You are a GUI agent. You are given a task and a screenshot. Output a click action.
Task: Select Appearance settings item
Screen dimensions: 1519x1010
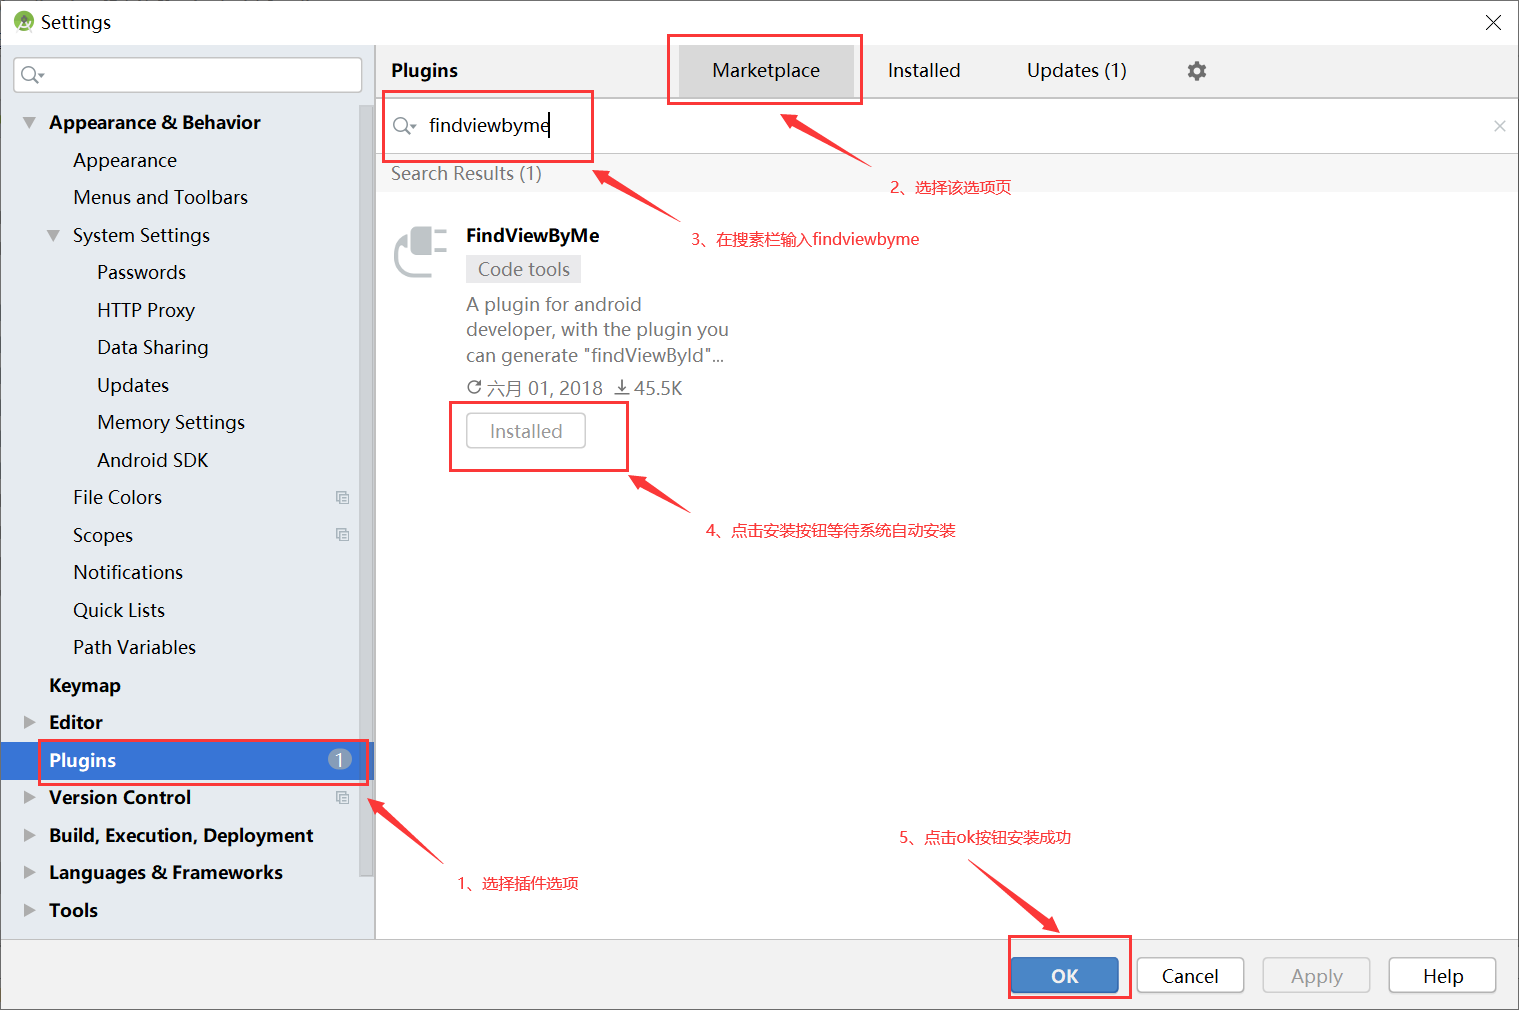[125, 161]
